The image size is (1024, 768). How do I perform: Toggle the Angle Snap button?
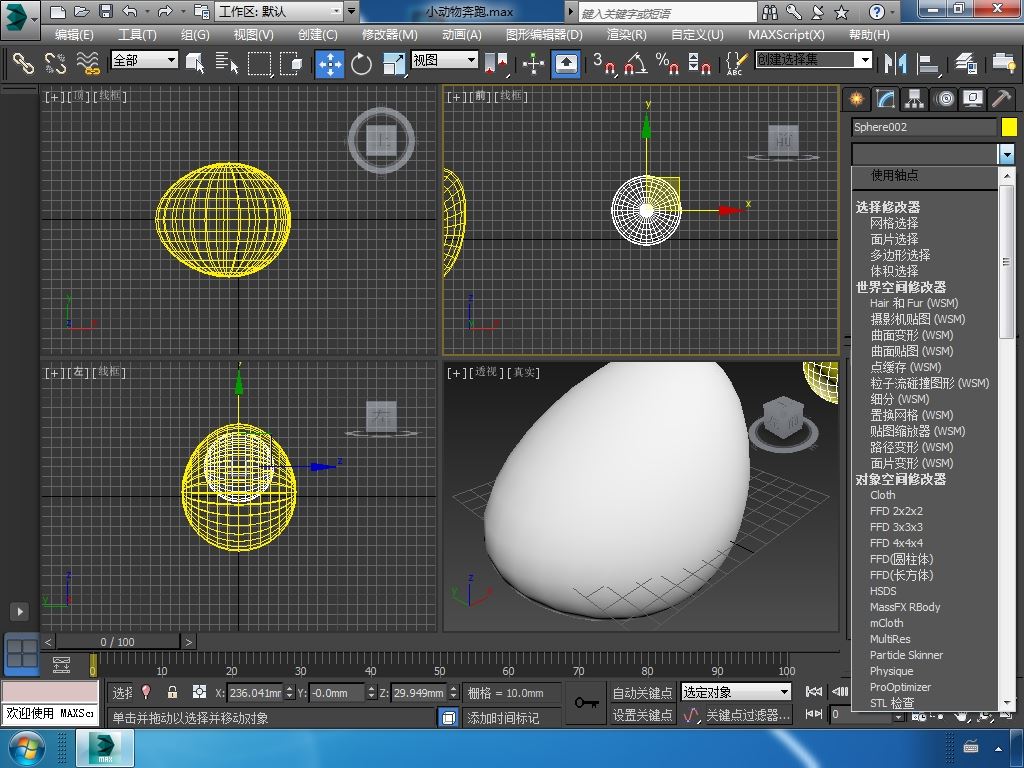click(635, 63)
